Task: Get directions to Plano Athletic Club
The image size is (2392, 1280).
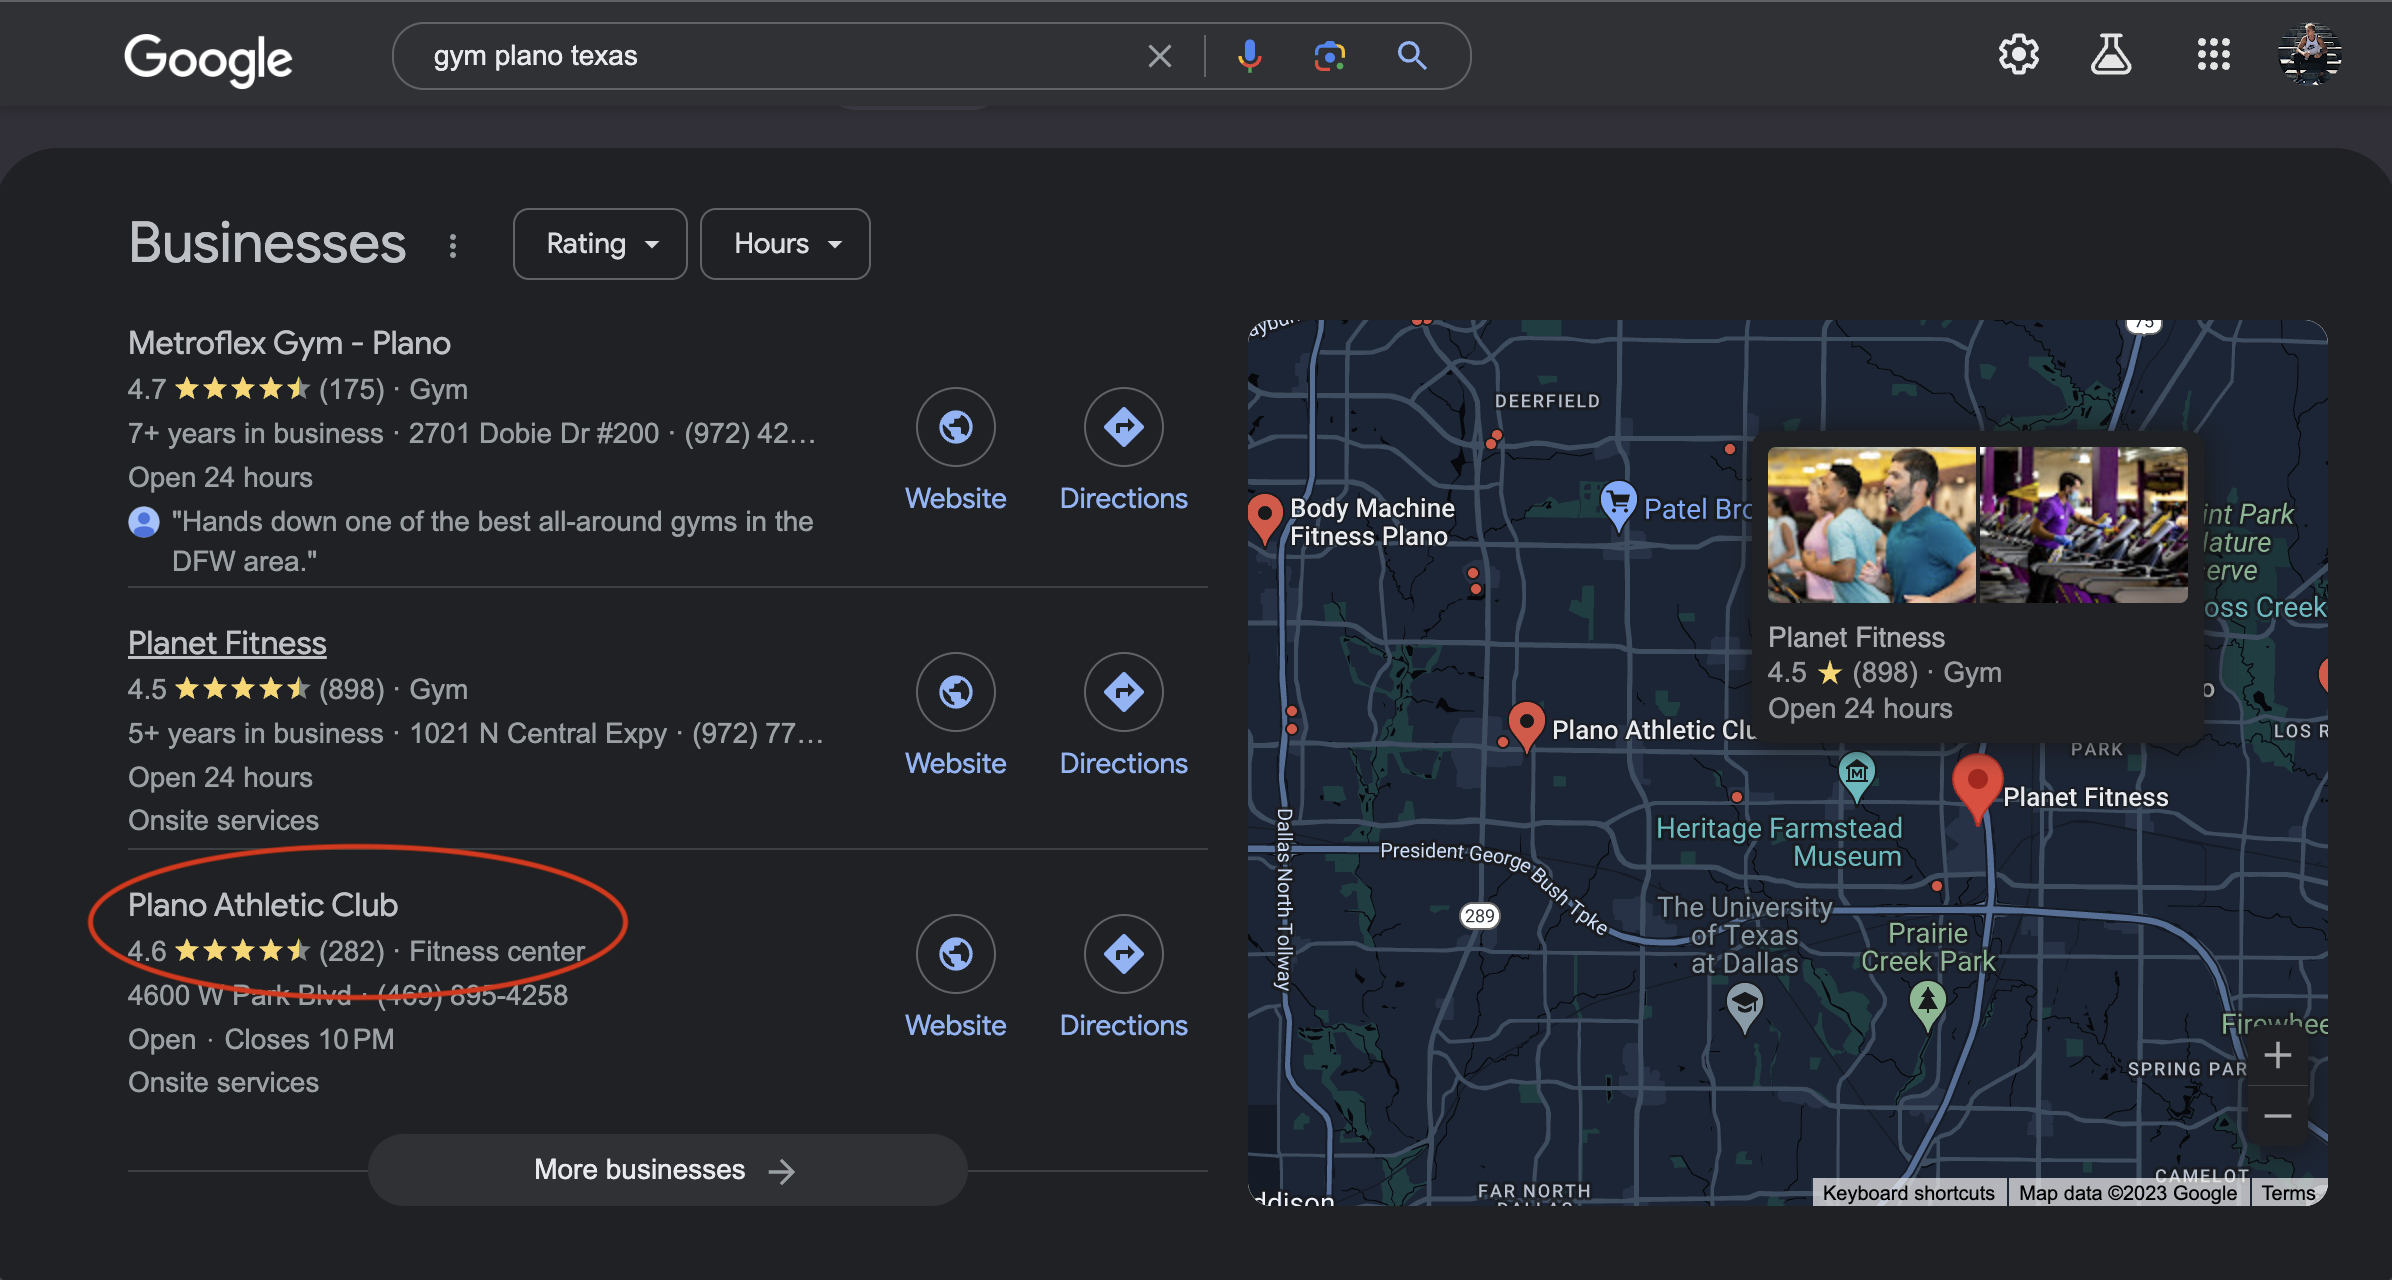Action: 1124,954
